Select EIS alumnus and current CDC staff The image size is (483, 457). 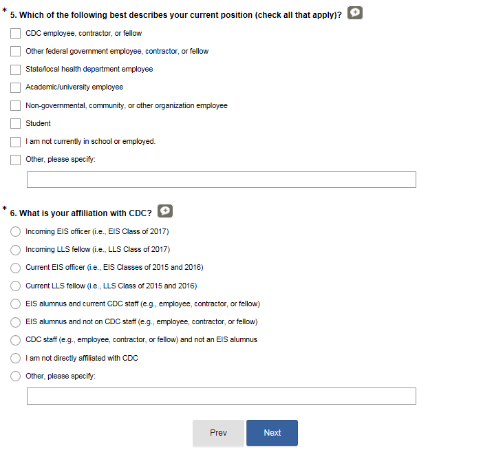click(15, 304)
